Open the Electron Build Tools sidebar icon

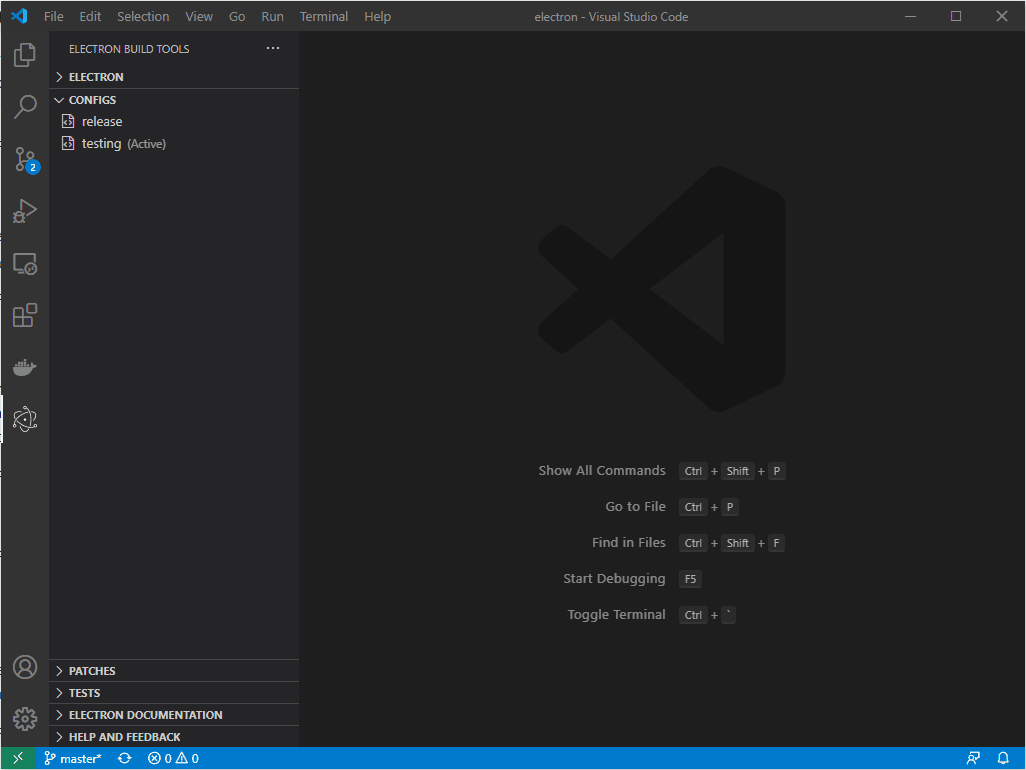[x=24, y=419]
